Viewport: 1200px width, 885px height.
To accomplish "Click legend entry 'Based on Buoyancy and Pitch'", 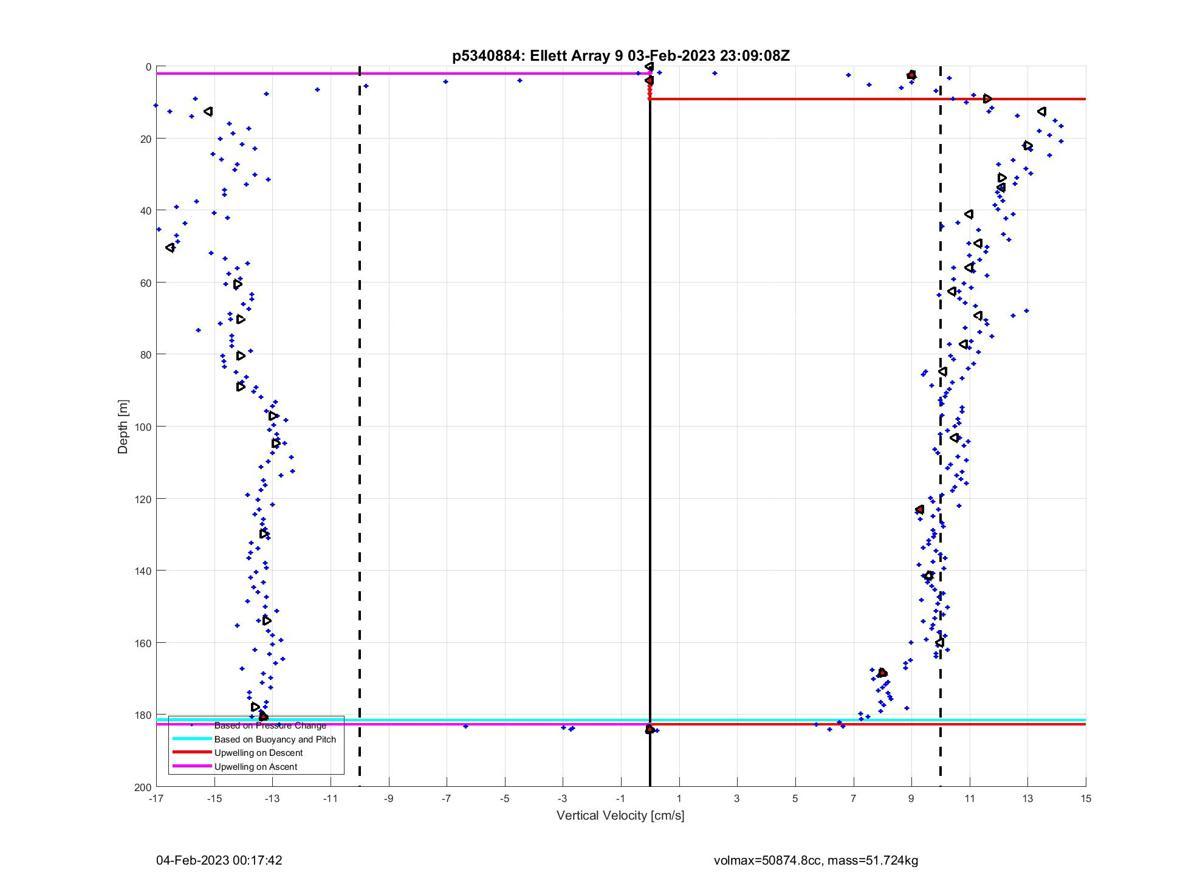I will tap(275, 739).
